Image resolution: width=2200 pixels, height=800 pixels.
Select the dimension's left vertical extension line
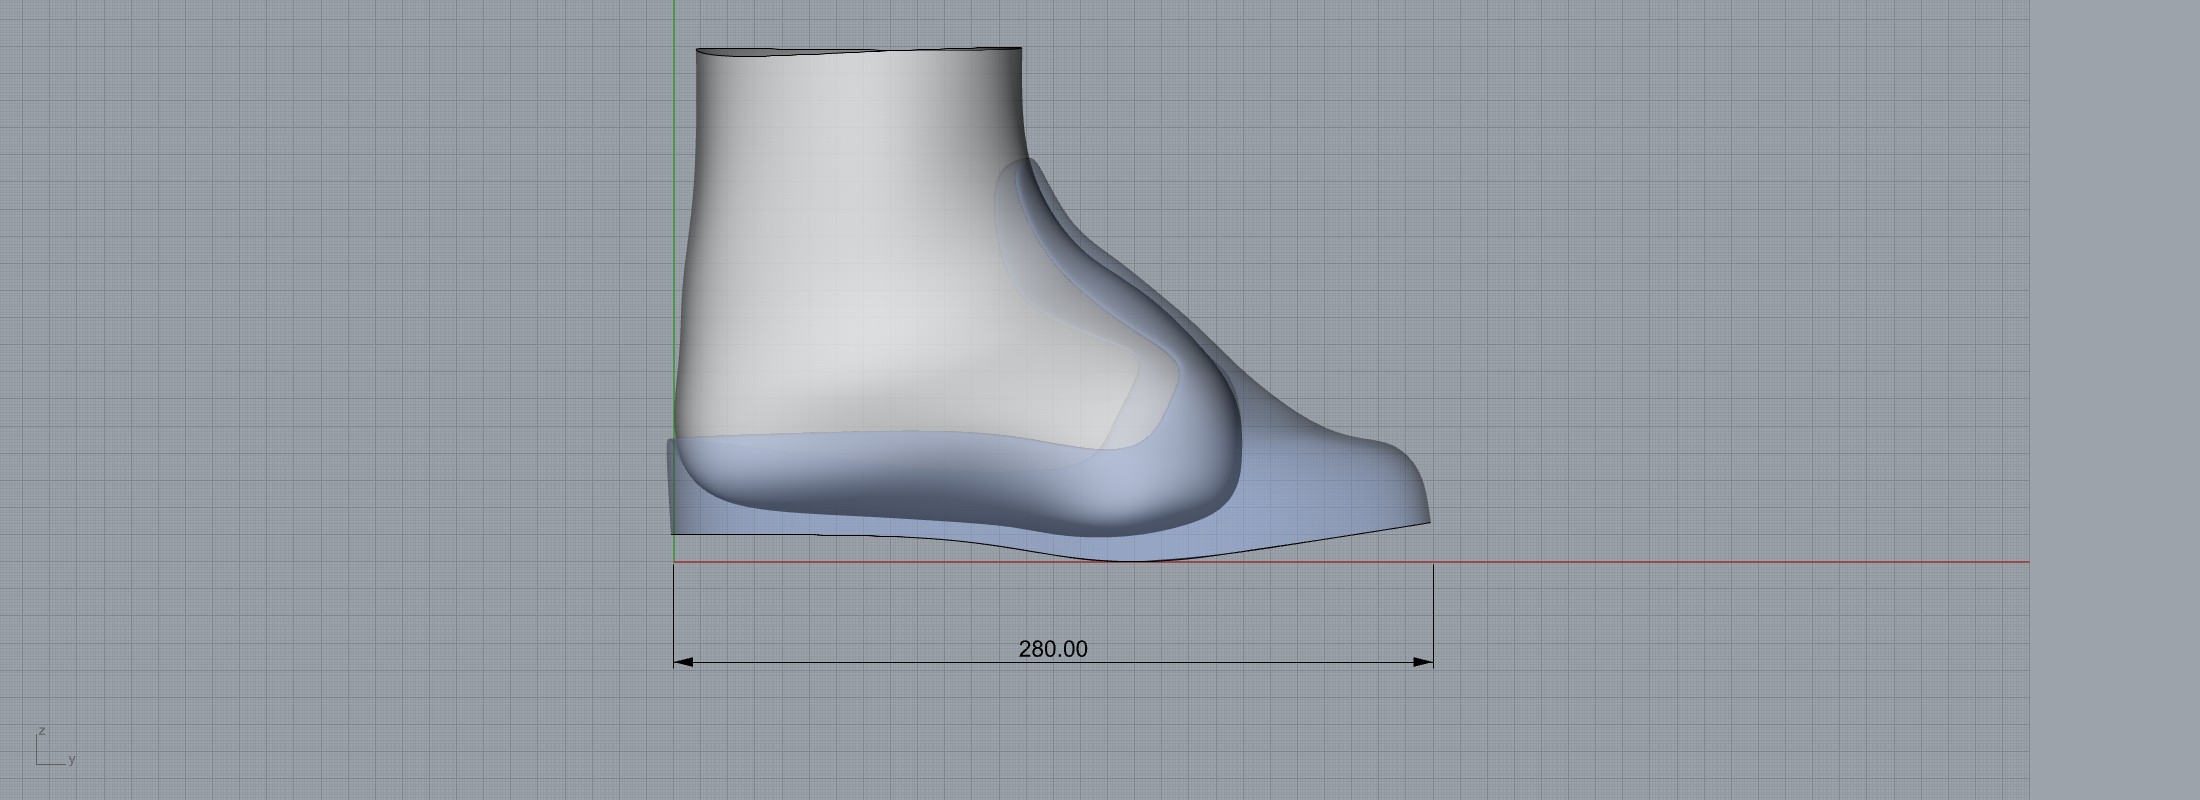pos(674,610)
